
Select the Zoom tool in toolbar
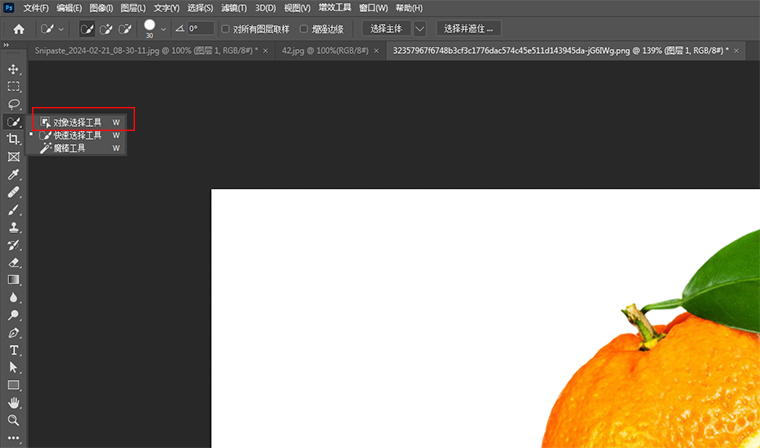14,420
